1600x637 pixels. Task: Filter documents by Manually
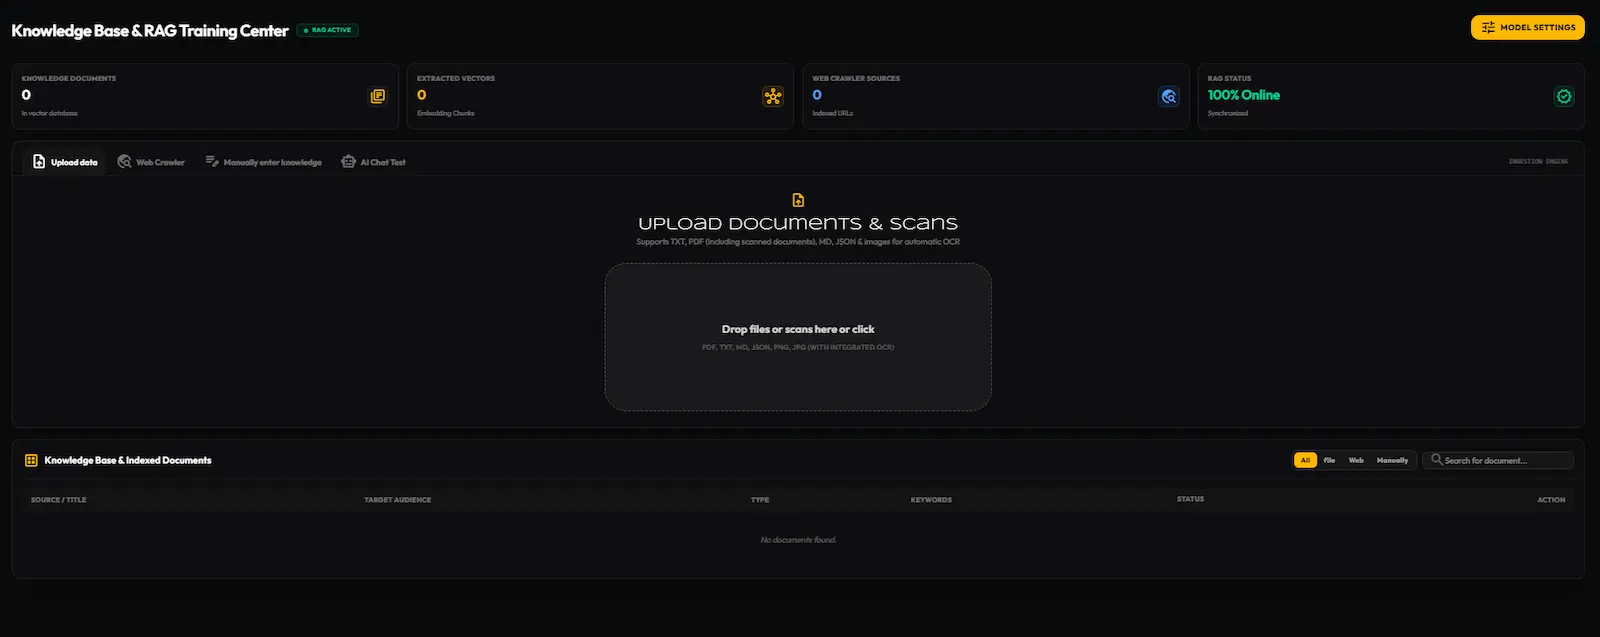tap(1392, 460)
